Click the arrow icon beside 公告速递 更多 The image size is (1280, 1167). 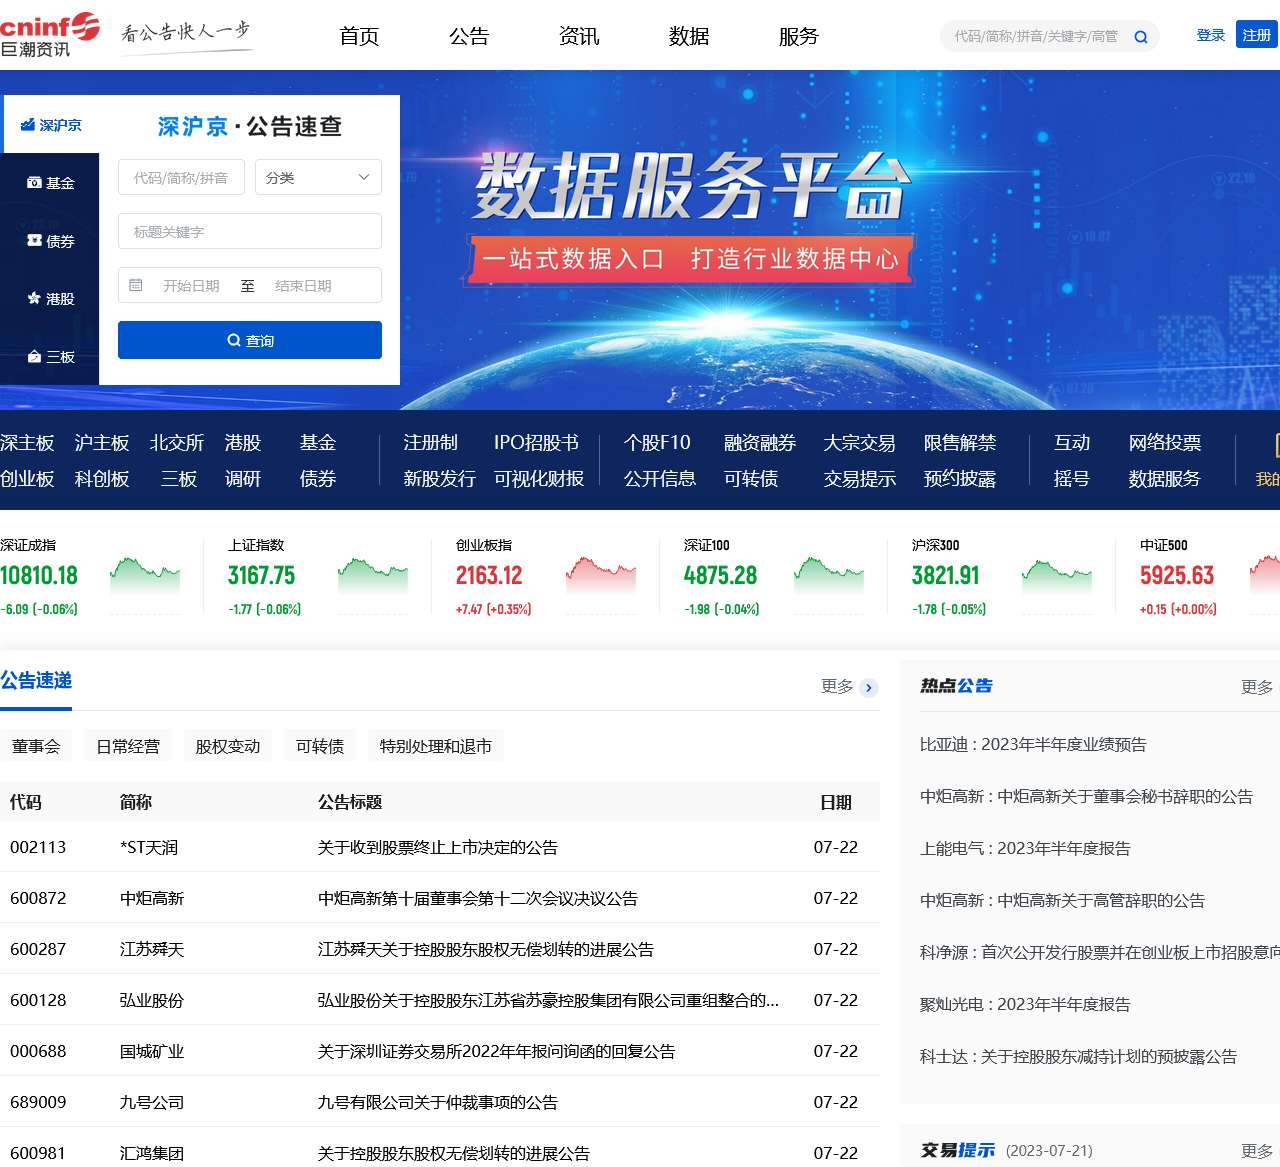(x=869, y=687)
